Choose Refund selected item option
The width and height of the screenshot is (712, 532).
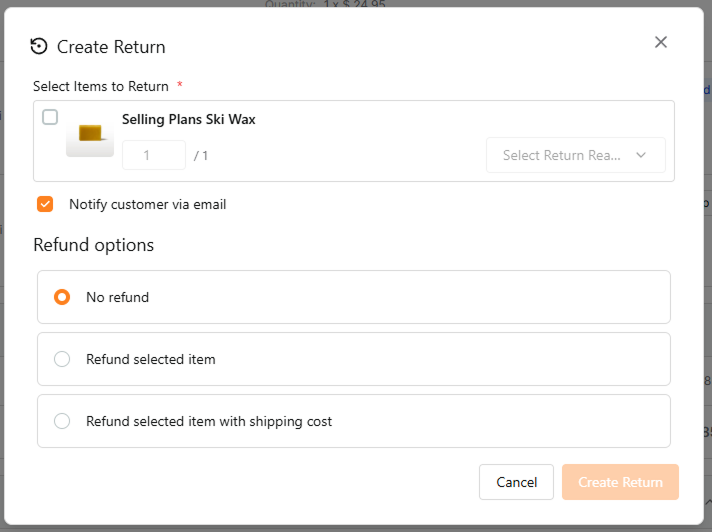tap(354, 360)
